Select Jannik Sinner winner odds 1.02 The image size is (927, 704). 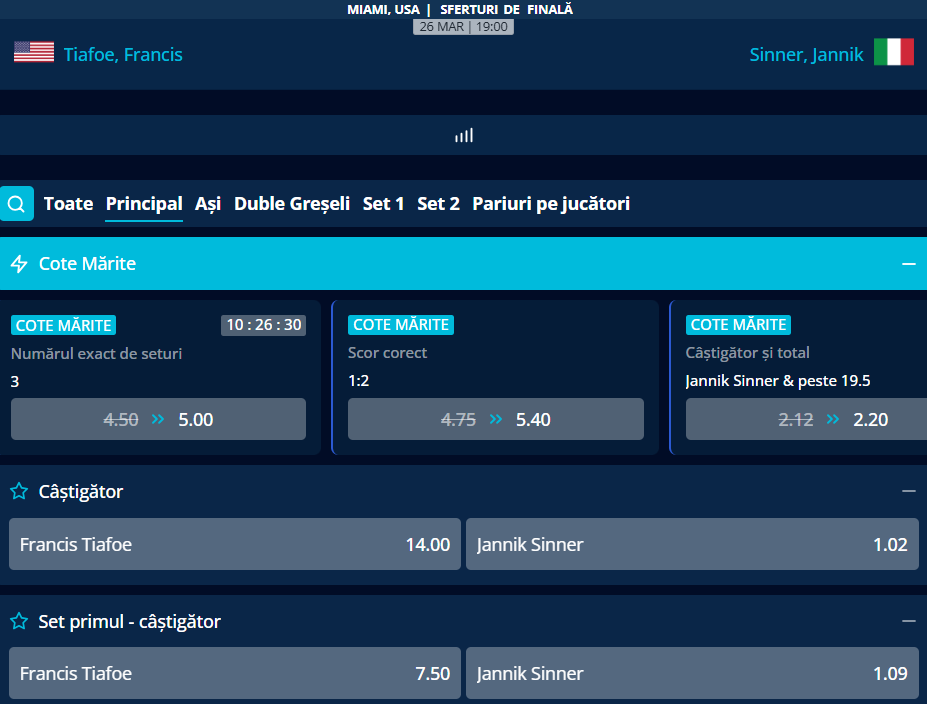[x=692, y=545]
